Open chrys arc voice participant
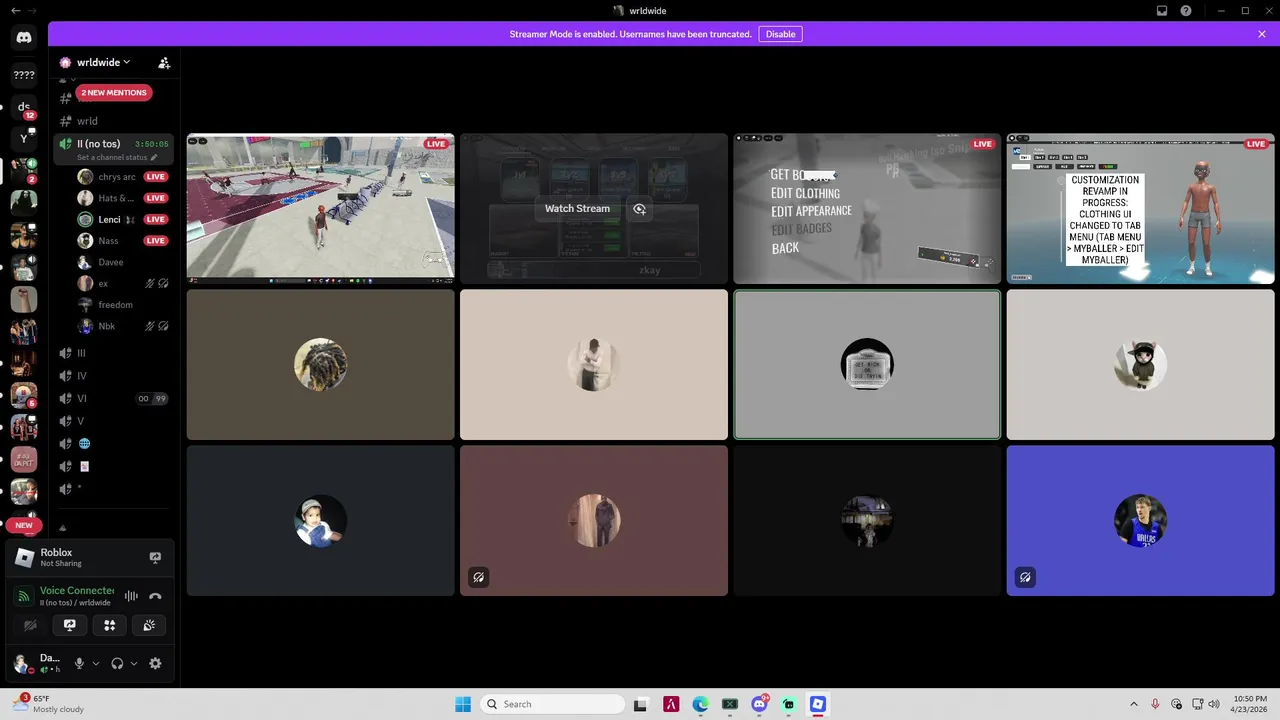1280x720 pixels. click(x=122, y=177)
